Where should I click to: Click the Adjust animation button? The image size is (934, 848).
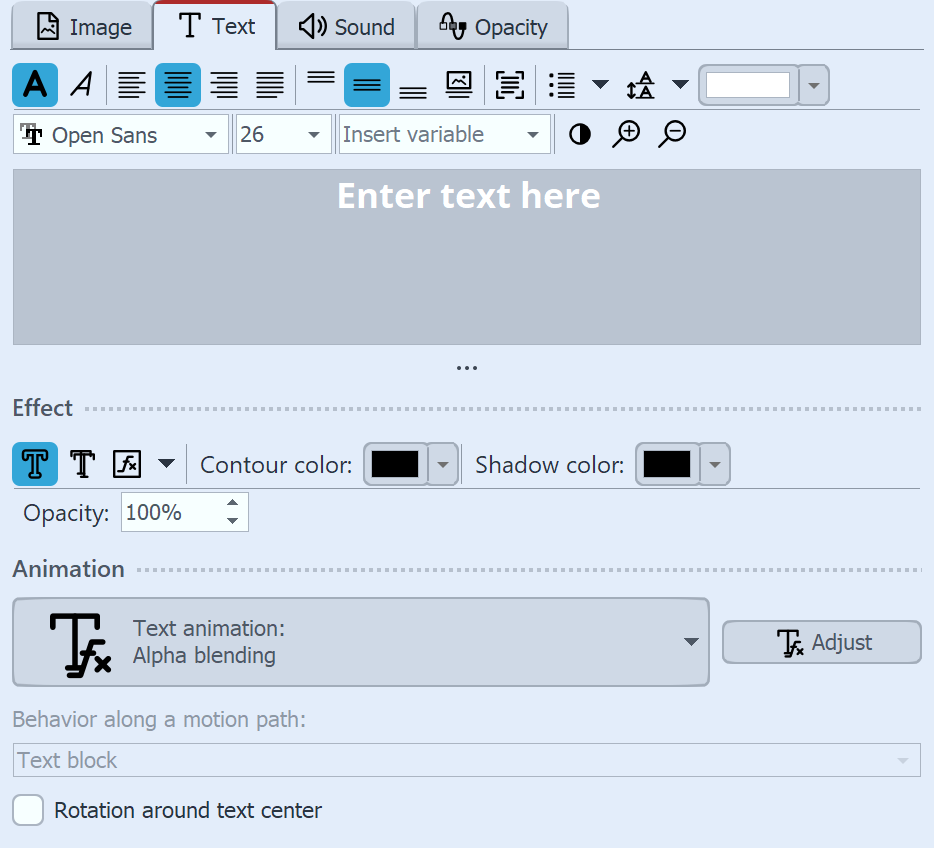coord(821,642)
